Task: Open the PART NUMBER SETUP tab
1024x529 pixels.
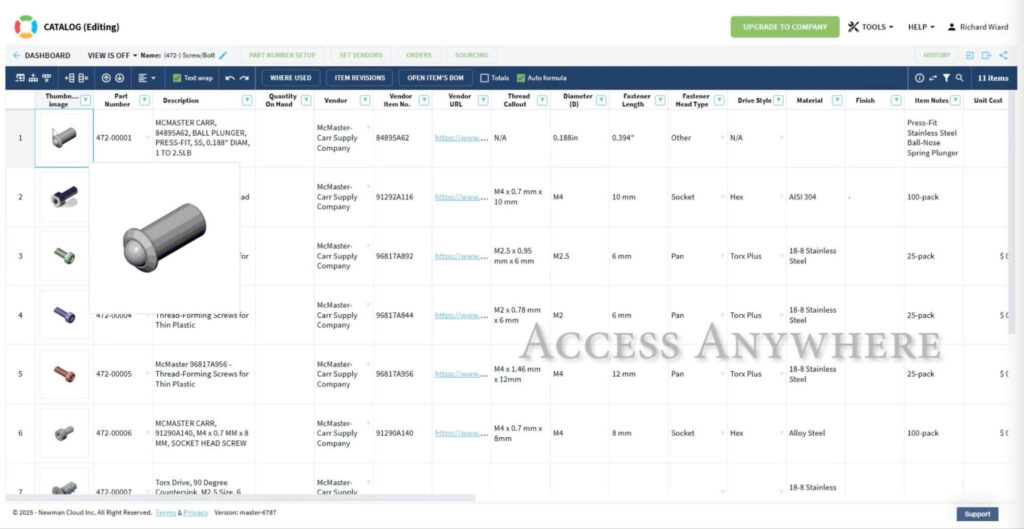Action: tap(282, 56)
